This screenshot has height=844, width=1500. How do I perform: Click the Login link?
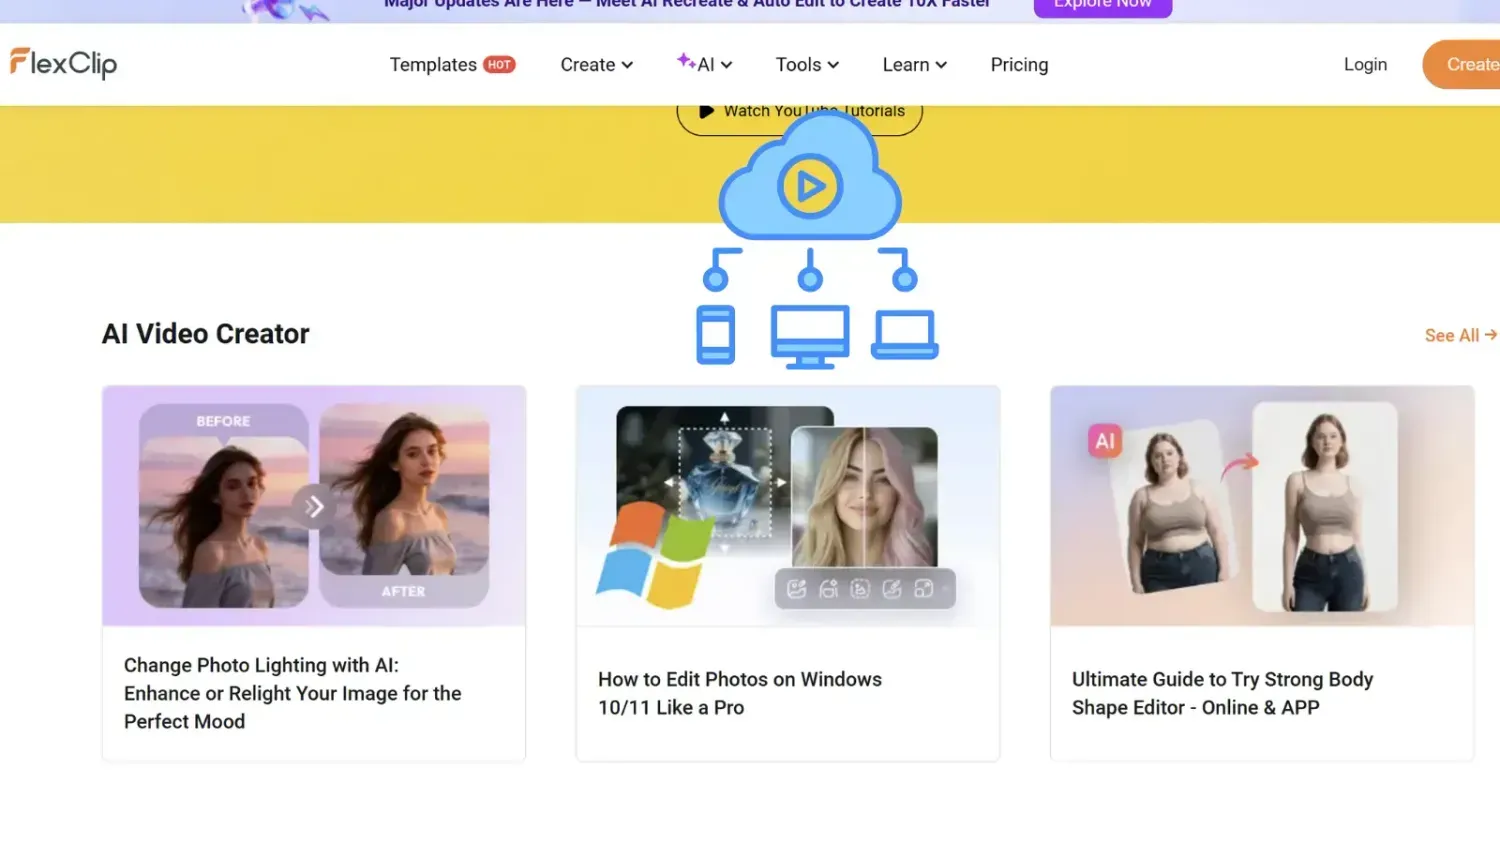pyautogui.click(x=1365, y=64)
